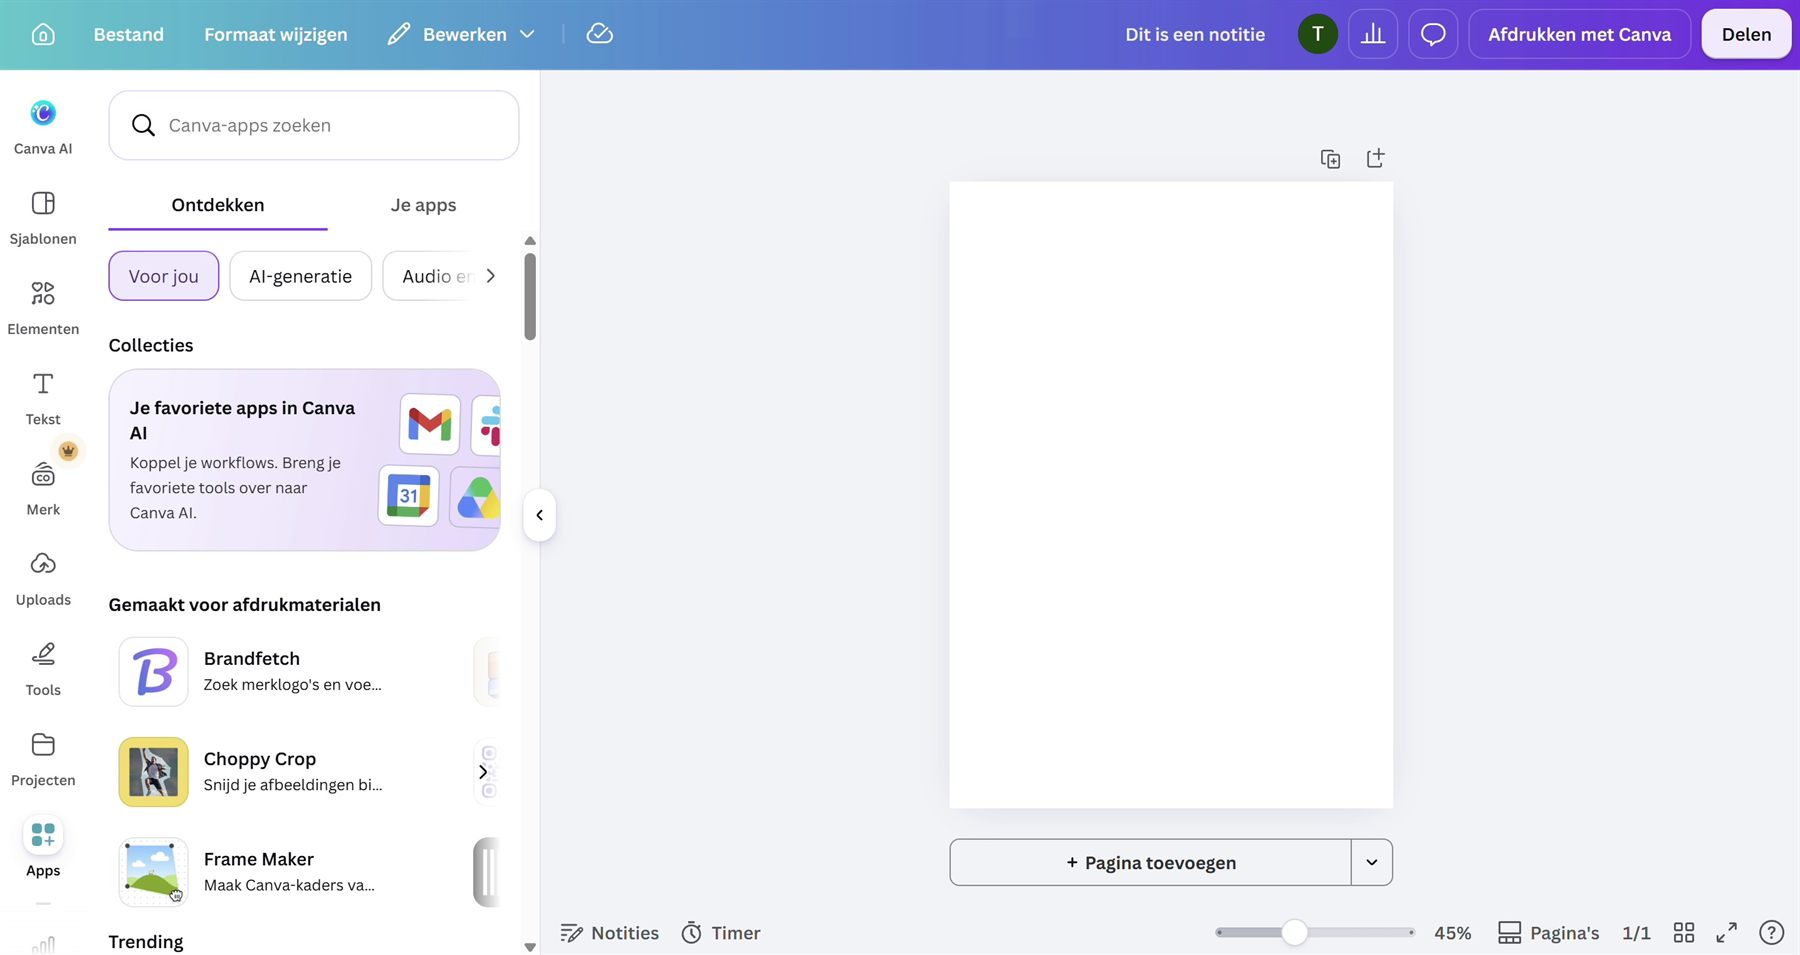Open Elementen panel
1800x955 pixels.
click(43, 307)
